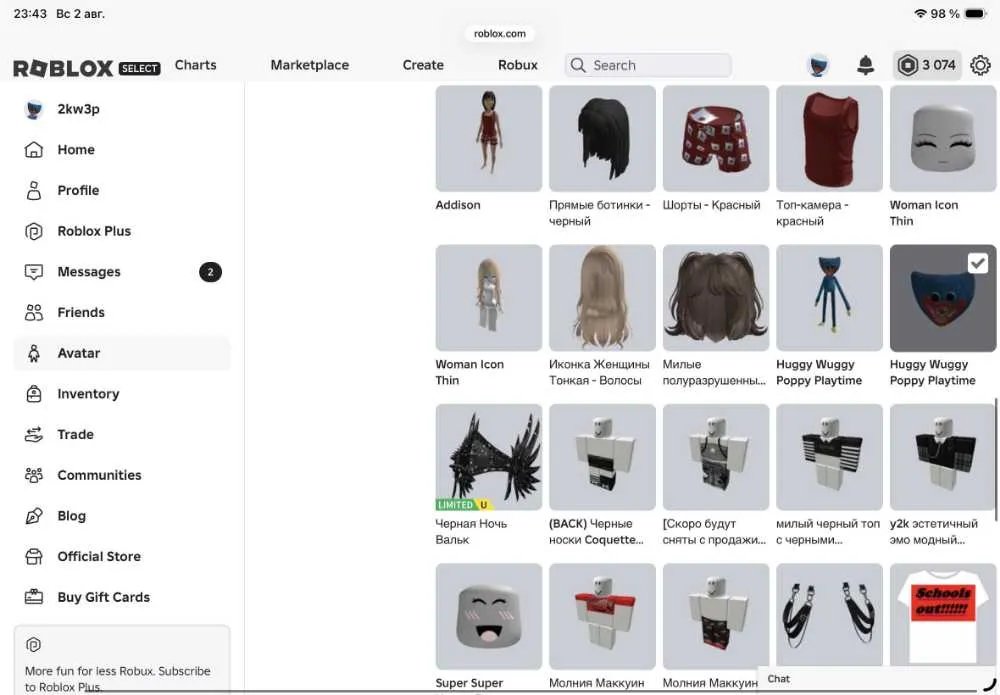Select the Charts navigation tab
This screenshot has height=695, width=1000.
pos(196,65)
